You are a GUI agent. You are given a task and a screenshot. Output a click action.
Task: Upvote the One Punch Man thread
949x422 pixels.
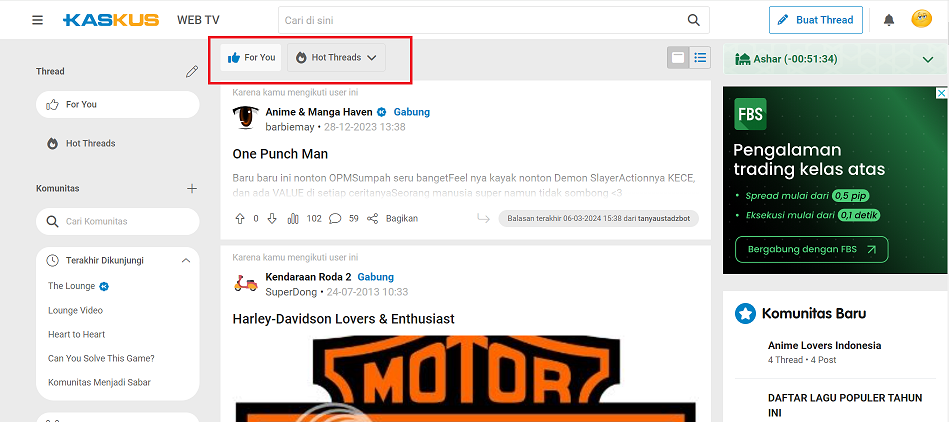click(x=239, y=219)
